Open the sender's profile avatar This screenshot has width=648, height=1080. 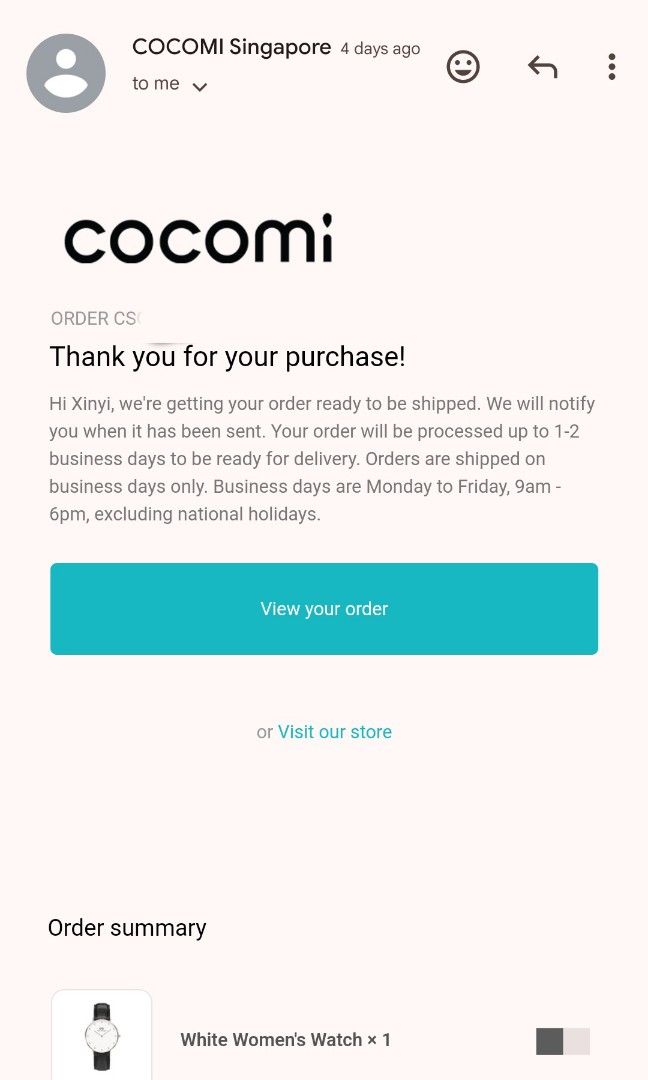click(66, 73)
